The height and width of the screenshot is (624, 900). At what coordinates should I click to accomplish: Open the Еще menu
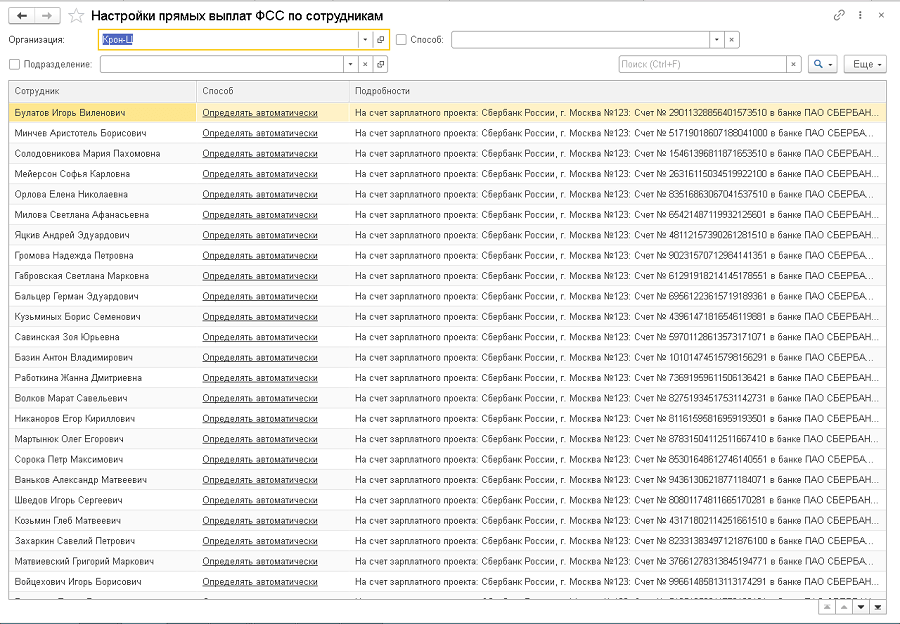tap(865, 64)
